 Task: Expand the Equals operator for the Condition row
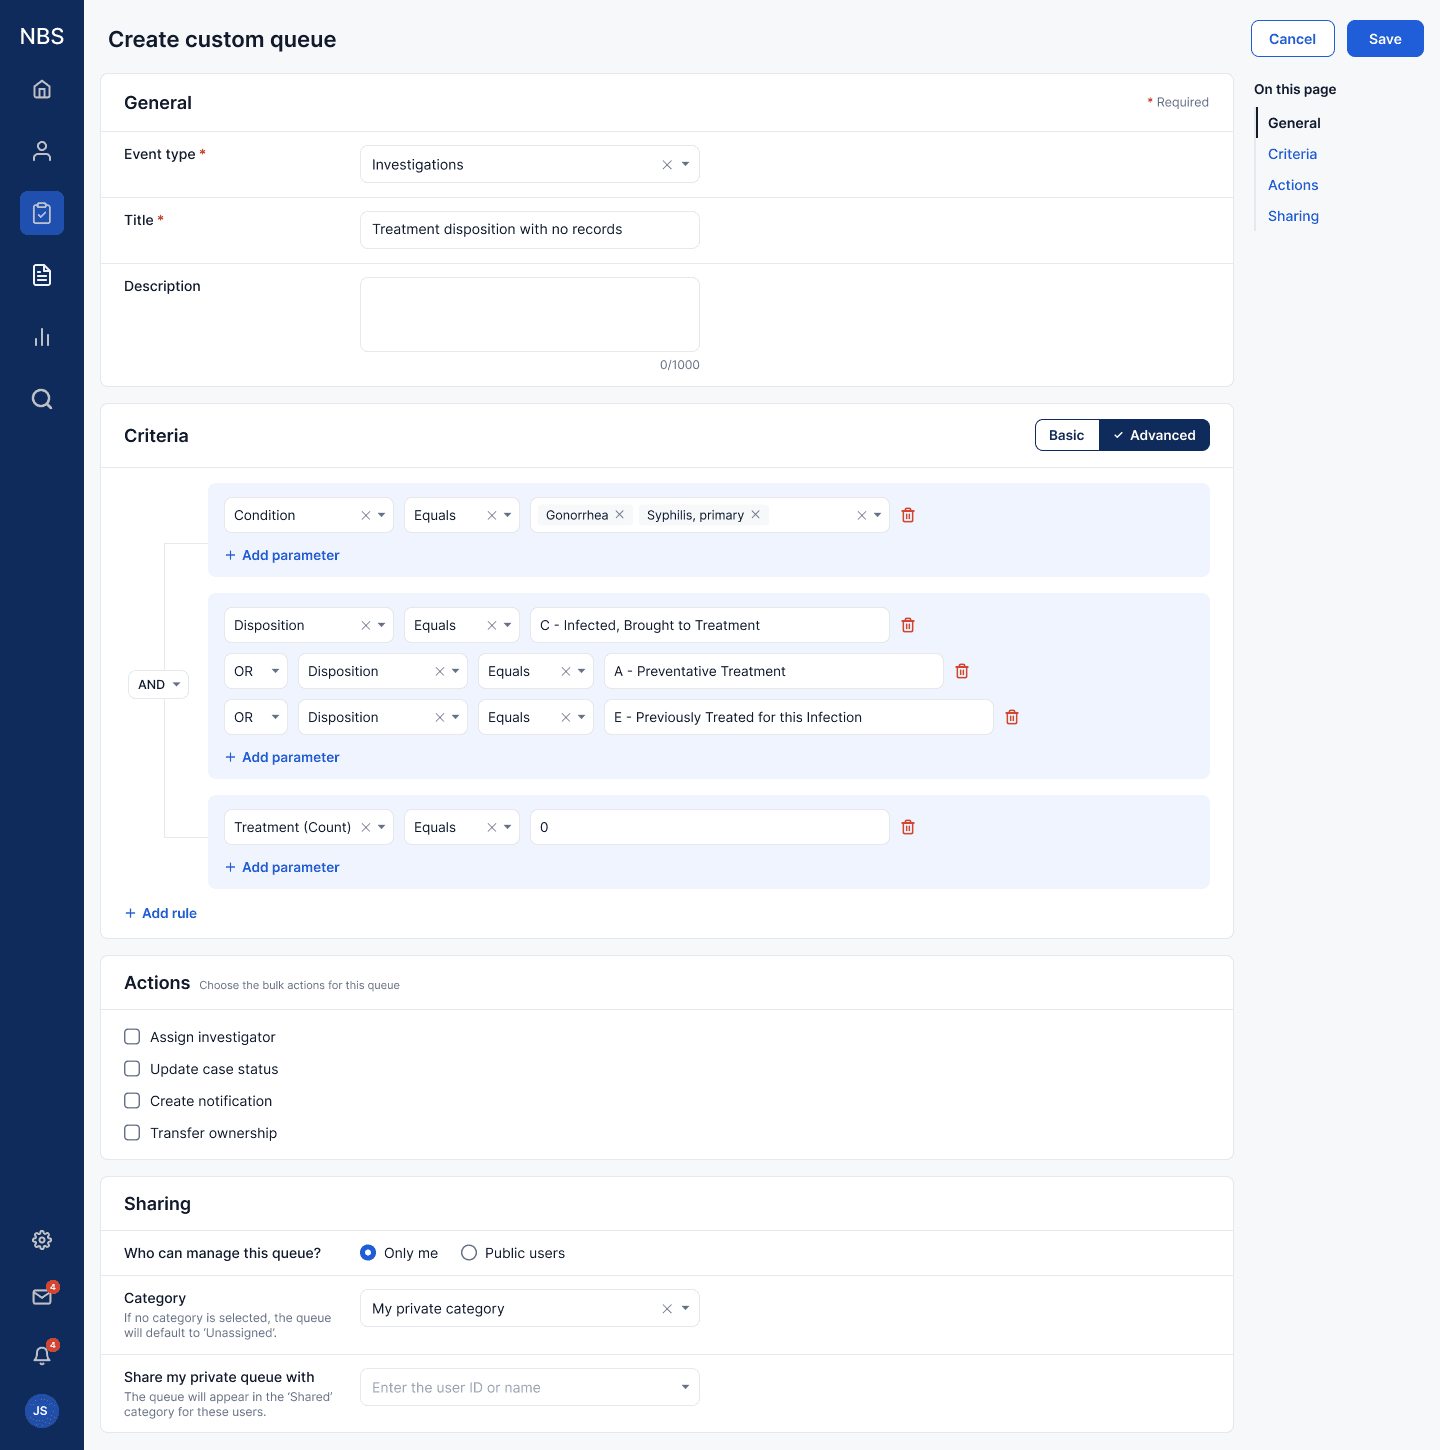coord(508,515)
